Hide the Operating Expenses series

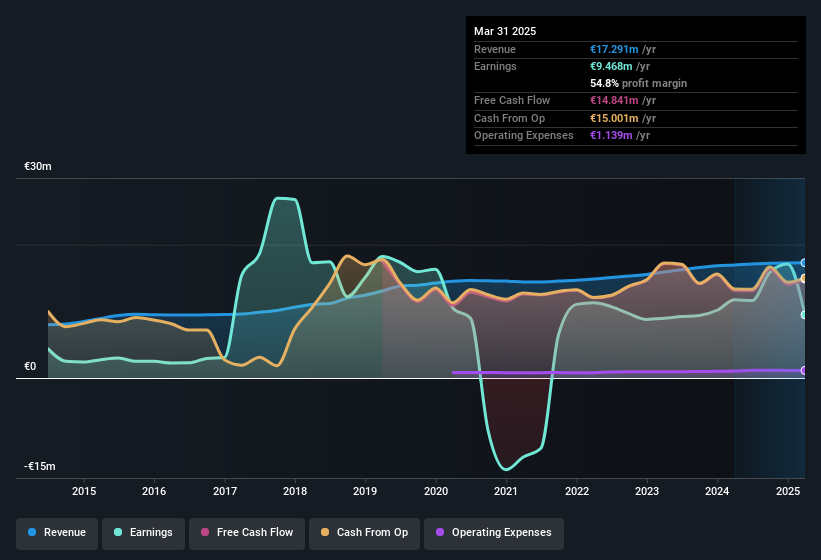click(x=494, y=533)
